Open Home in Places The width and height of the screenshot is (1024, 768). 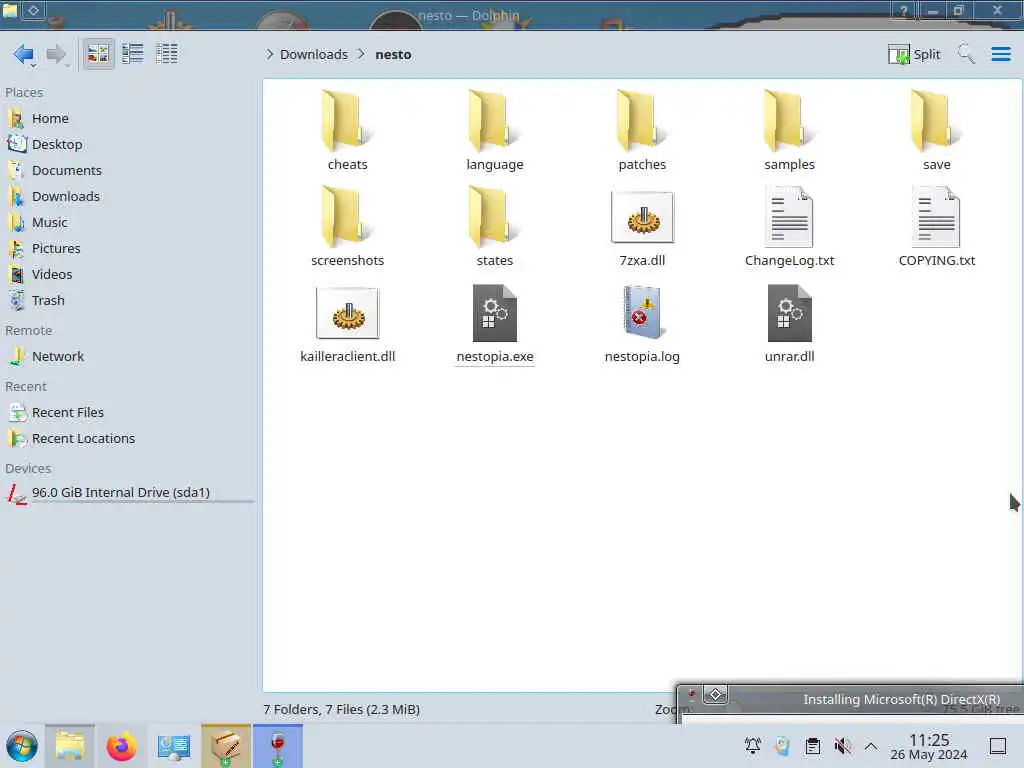pyautogui.click(x=128, y=118)
